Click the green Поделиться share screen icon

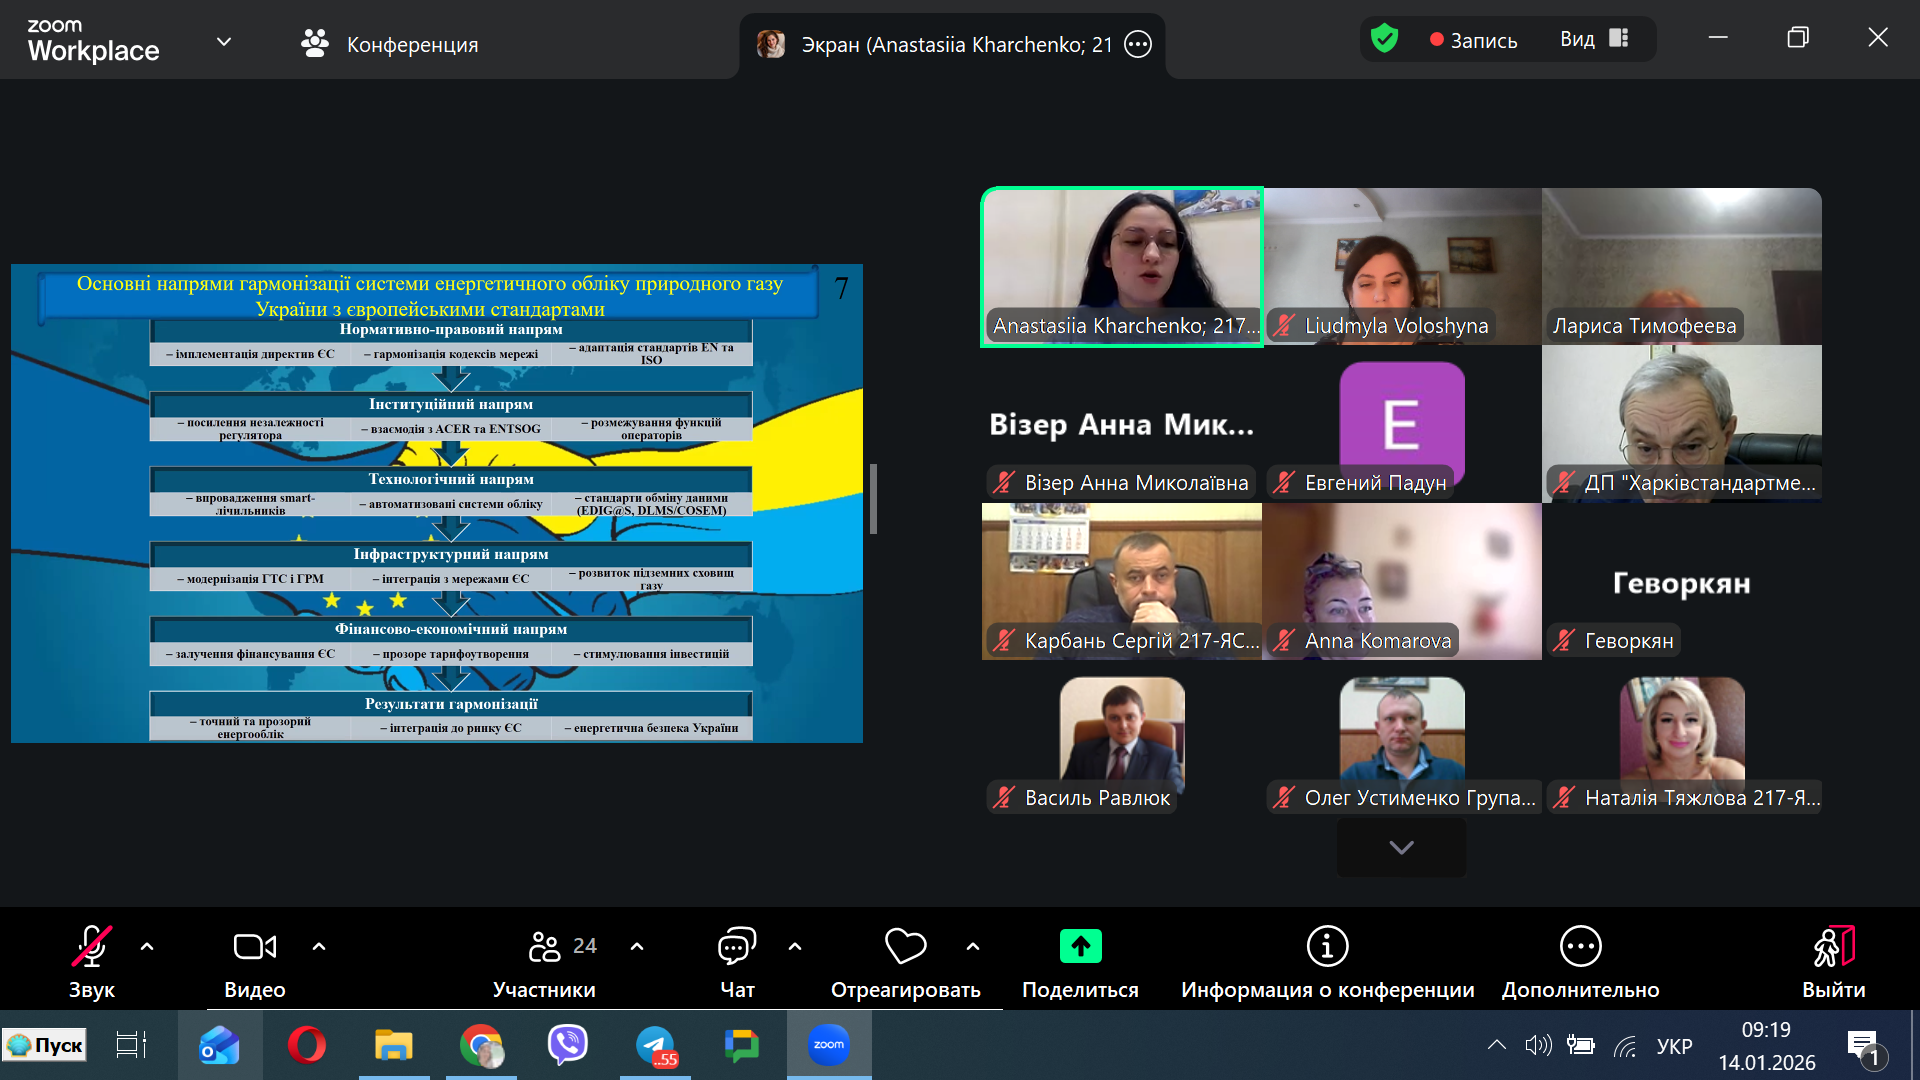[1080, 947]
